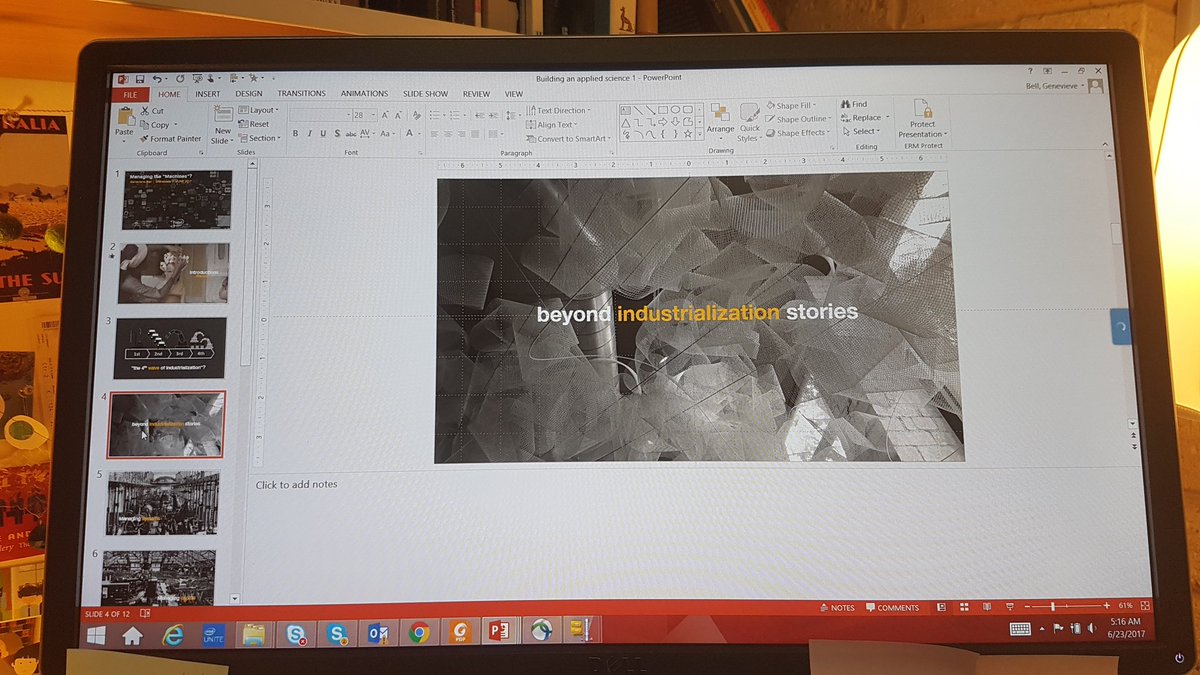Increase font size with the larger A
Screen dimensions: 1200x675
pos(385,115)
